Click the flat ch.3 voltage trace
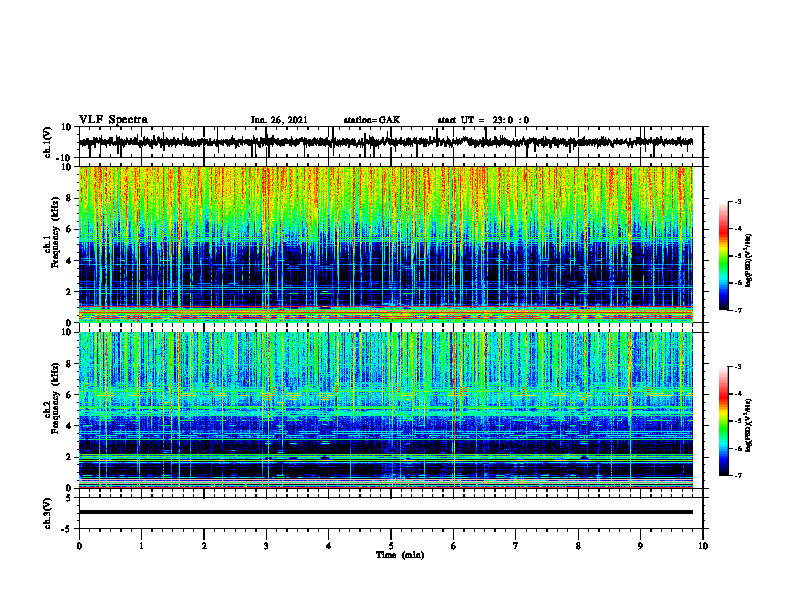Viewport: 792px width, 612px height. point(385,512)
